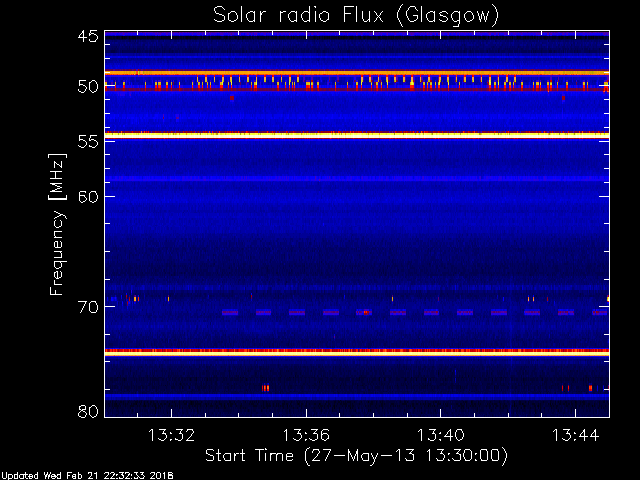Click the Frequency [MHz] axis label
Screen dimensions: 640x480
coord(58,224)
